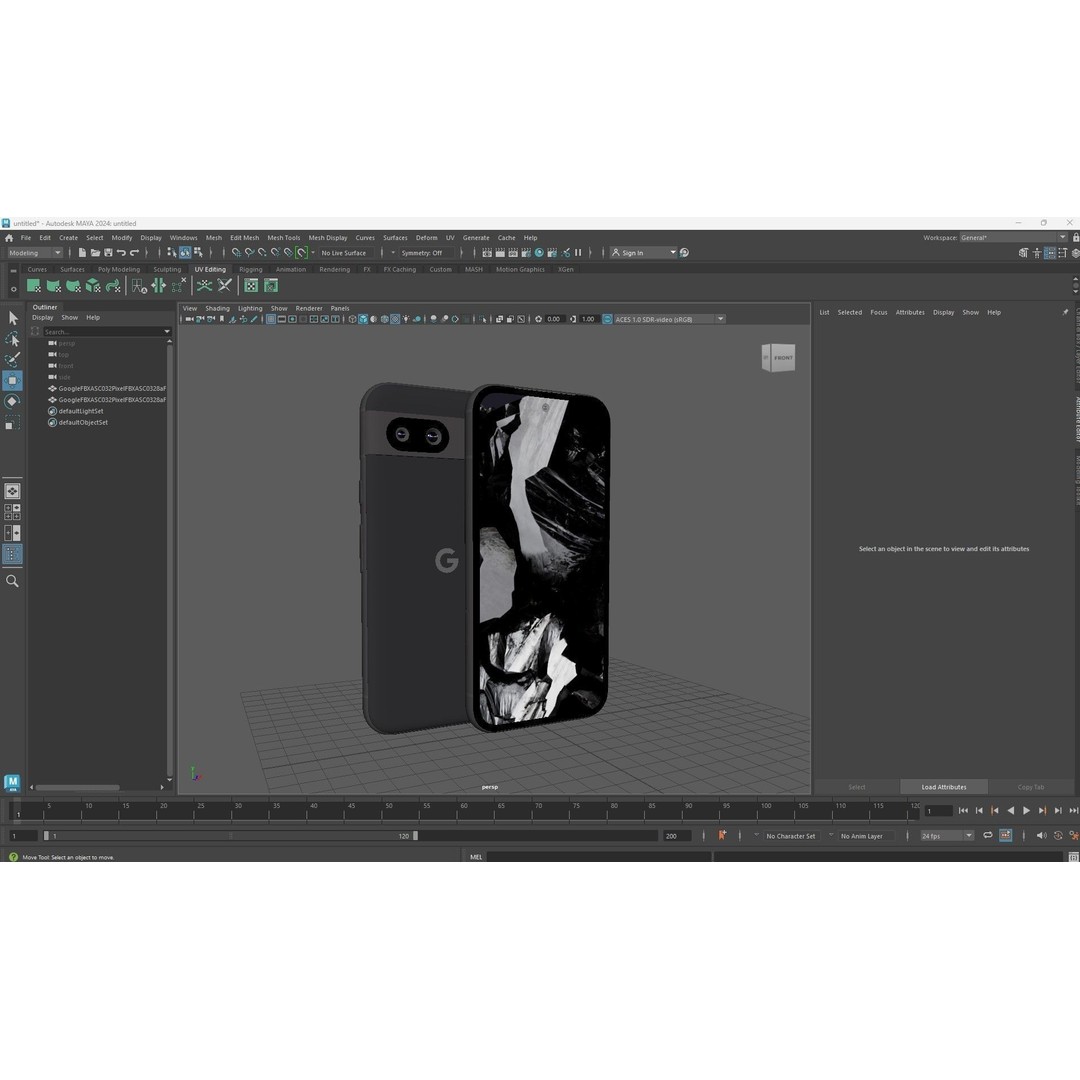
Task: Choose the Paint selection tool
Action: (12, 360)
